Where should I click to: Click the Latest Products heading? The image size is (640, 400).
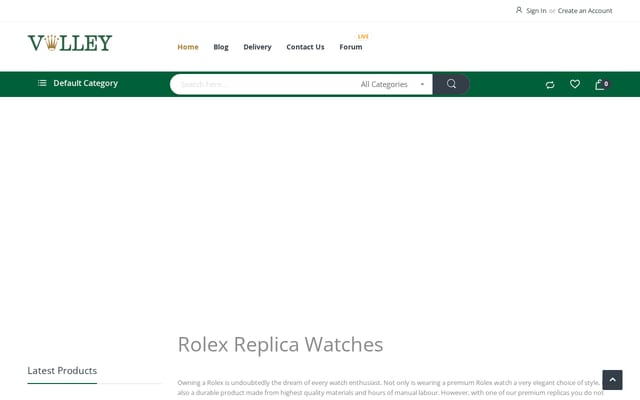pos(62,371)
